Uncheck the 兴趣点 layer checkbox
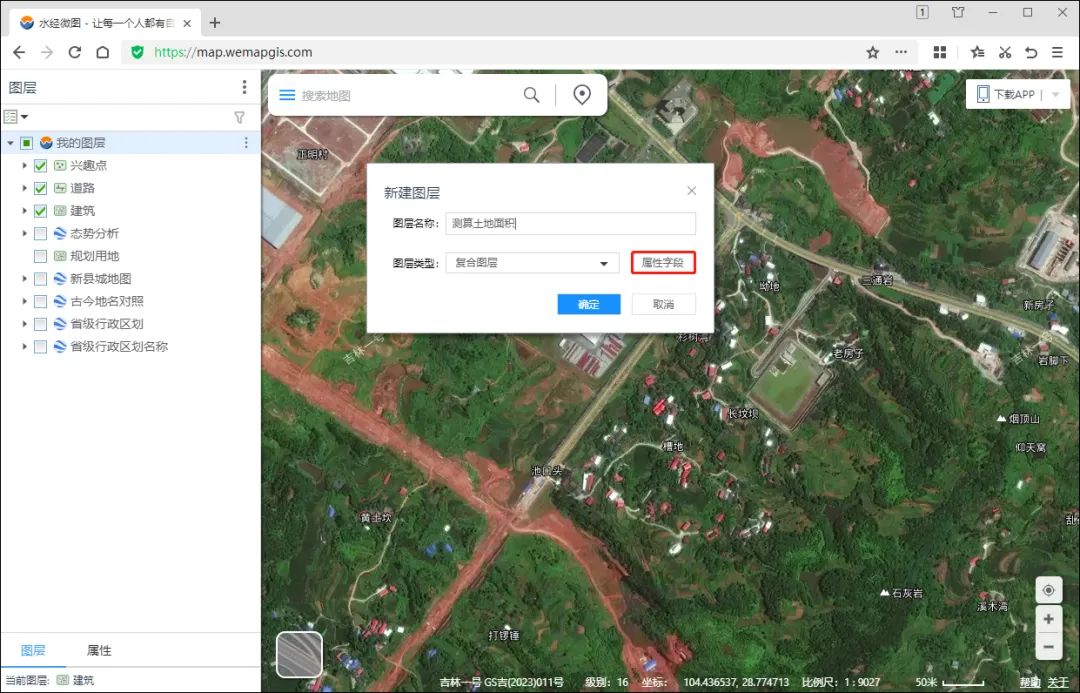The height and width of the screenshot is (693, 1080). pos(41,165)
